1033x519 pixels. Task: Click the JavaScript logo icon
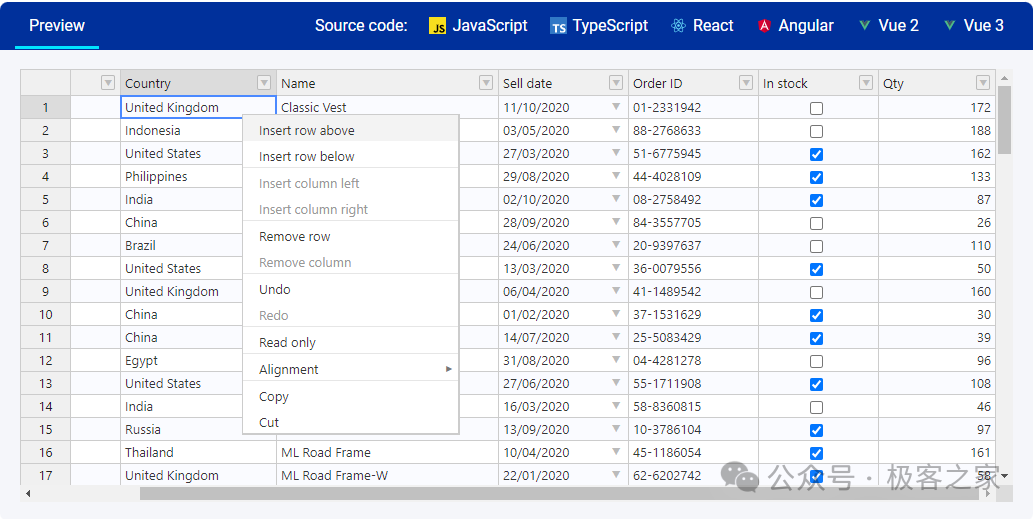click(437, 26)
